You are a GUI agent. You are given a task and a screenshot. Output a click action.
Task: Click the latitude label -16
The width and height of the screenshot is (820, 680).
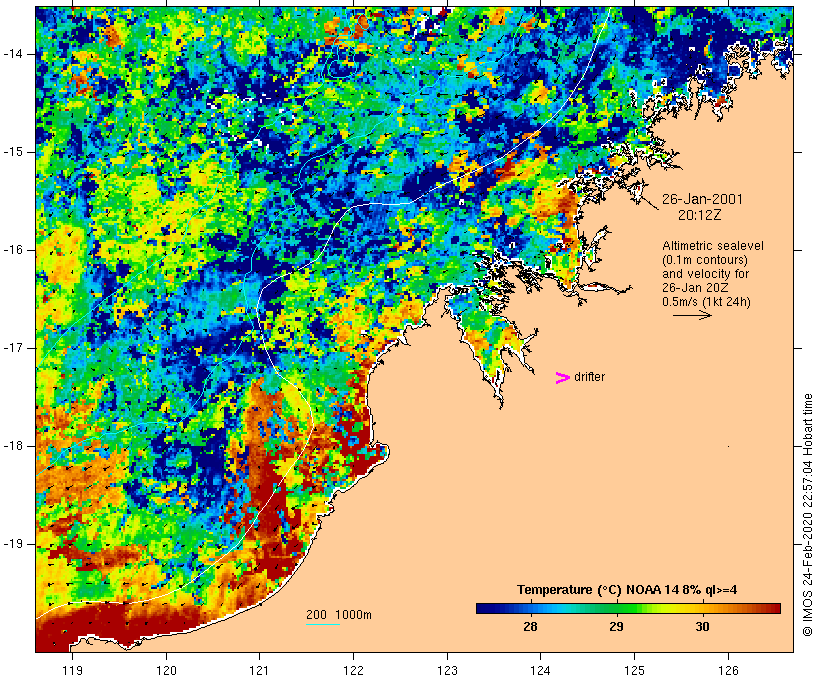point(13,250)
